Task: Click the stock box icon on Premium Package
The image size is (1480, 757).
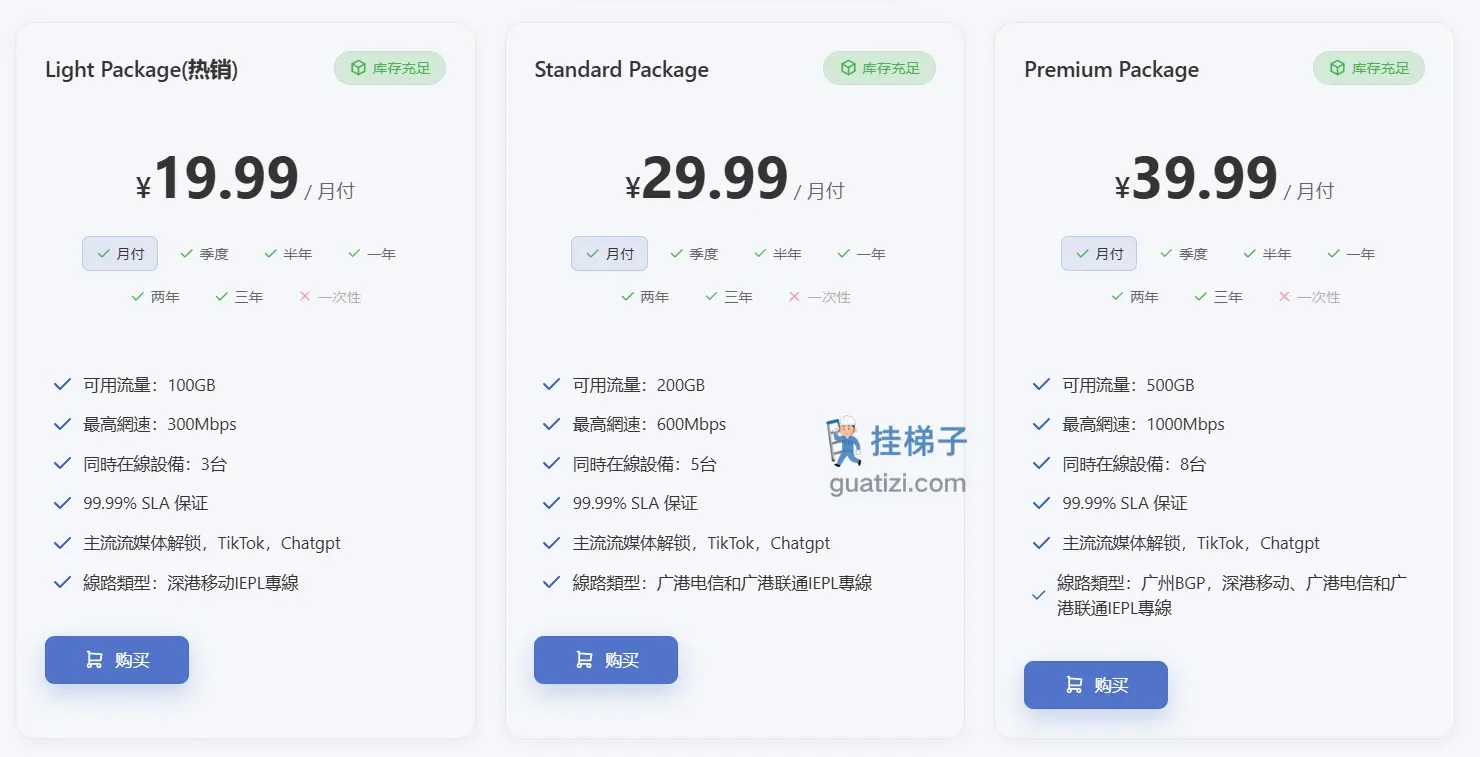Action: [x=1337, y=69]
